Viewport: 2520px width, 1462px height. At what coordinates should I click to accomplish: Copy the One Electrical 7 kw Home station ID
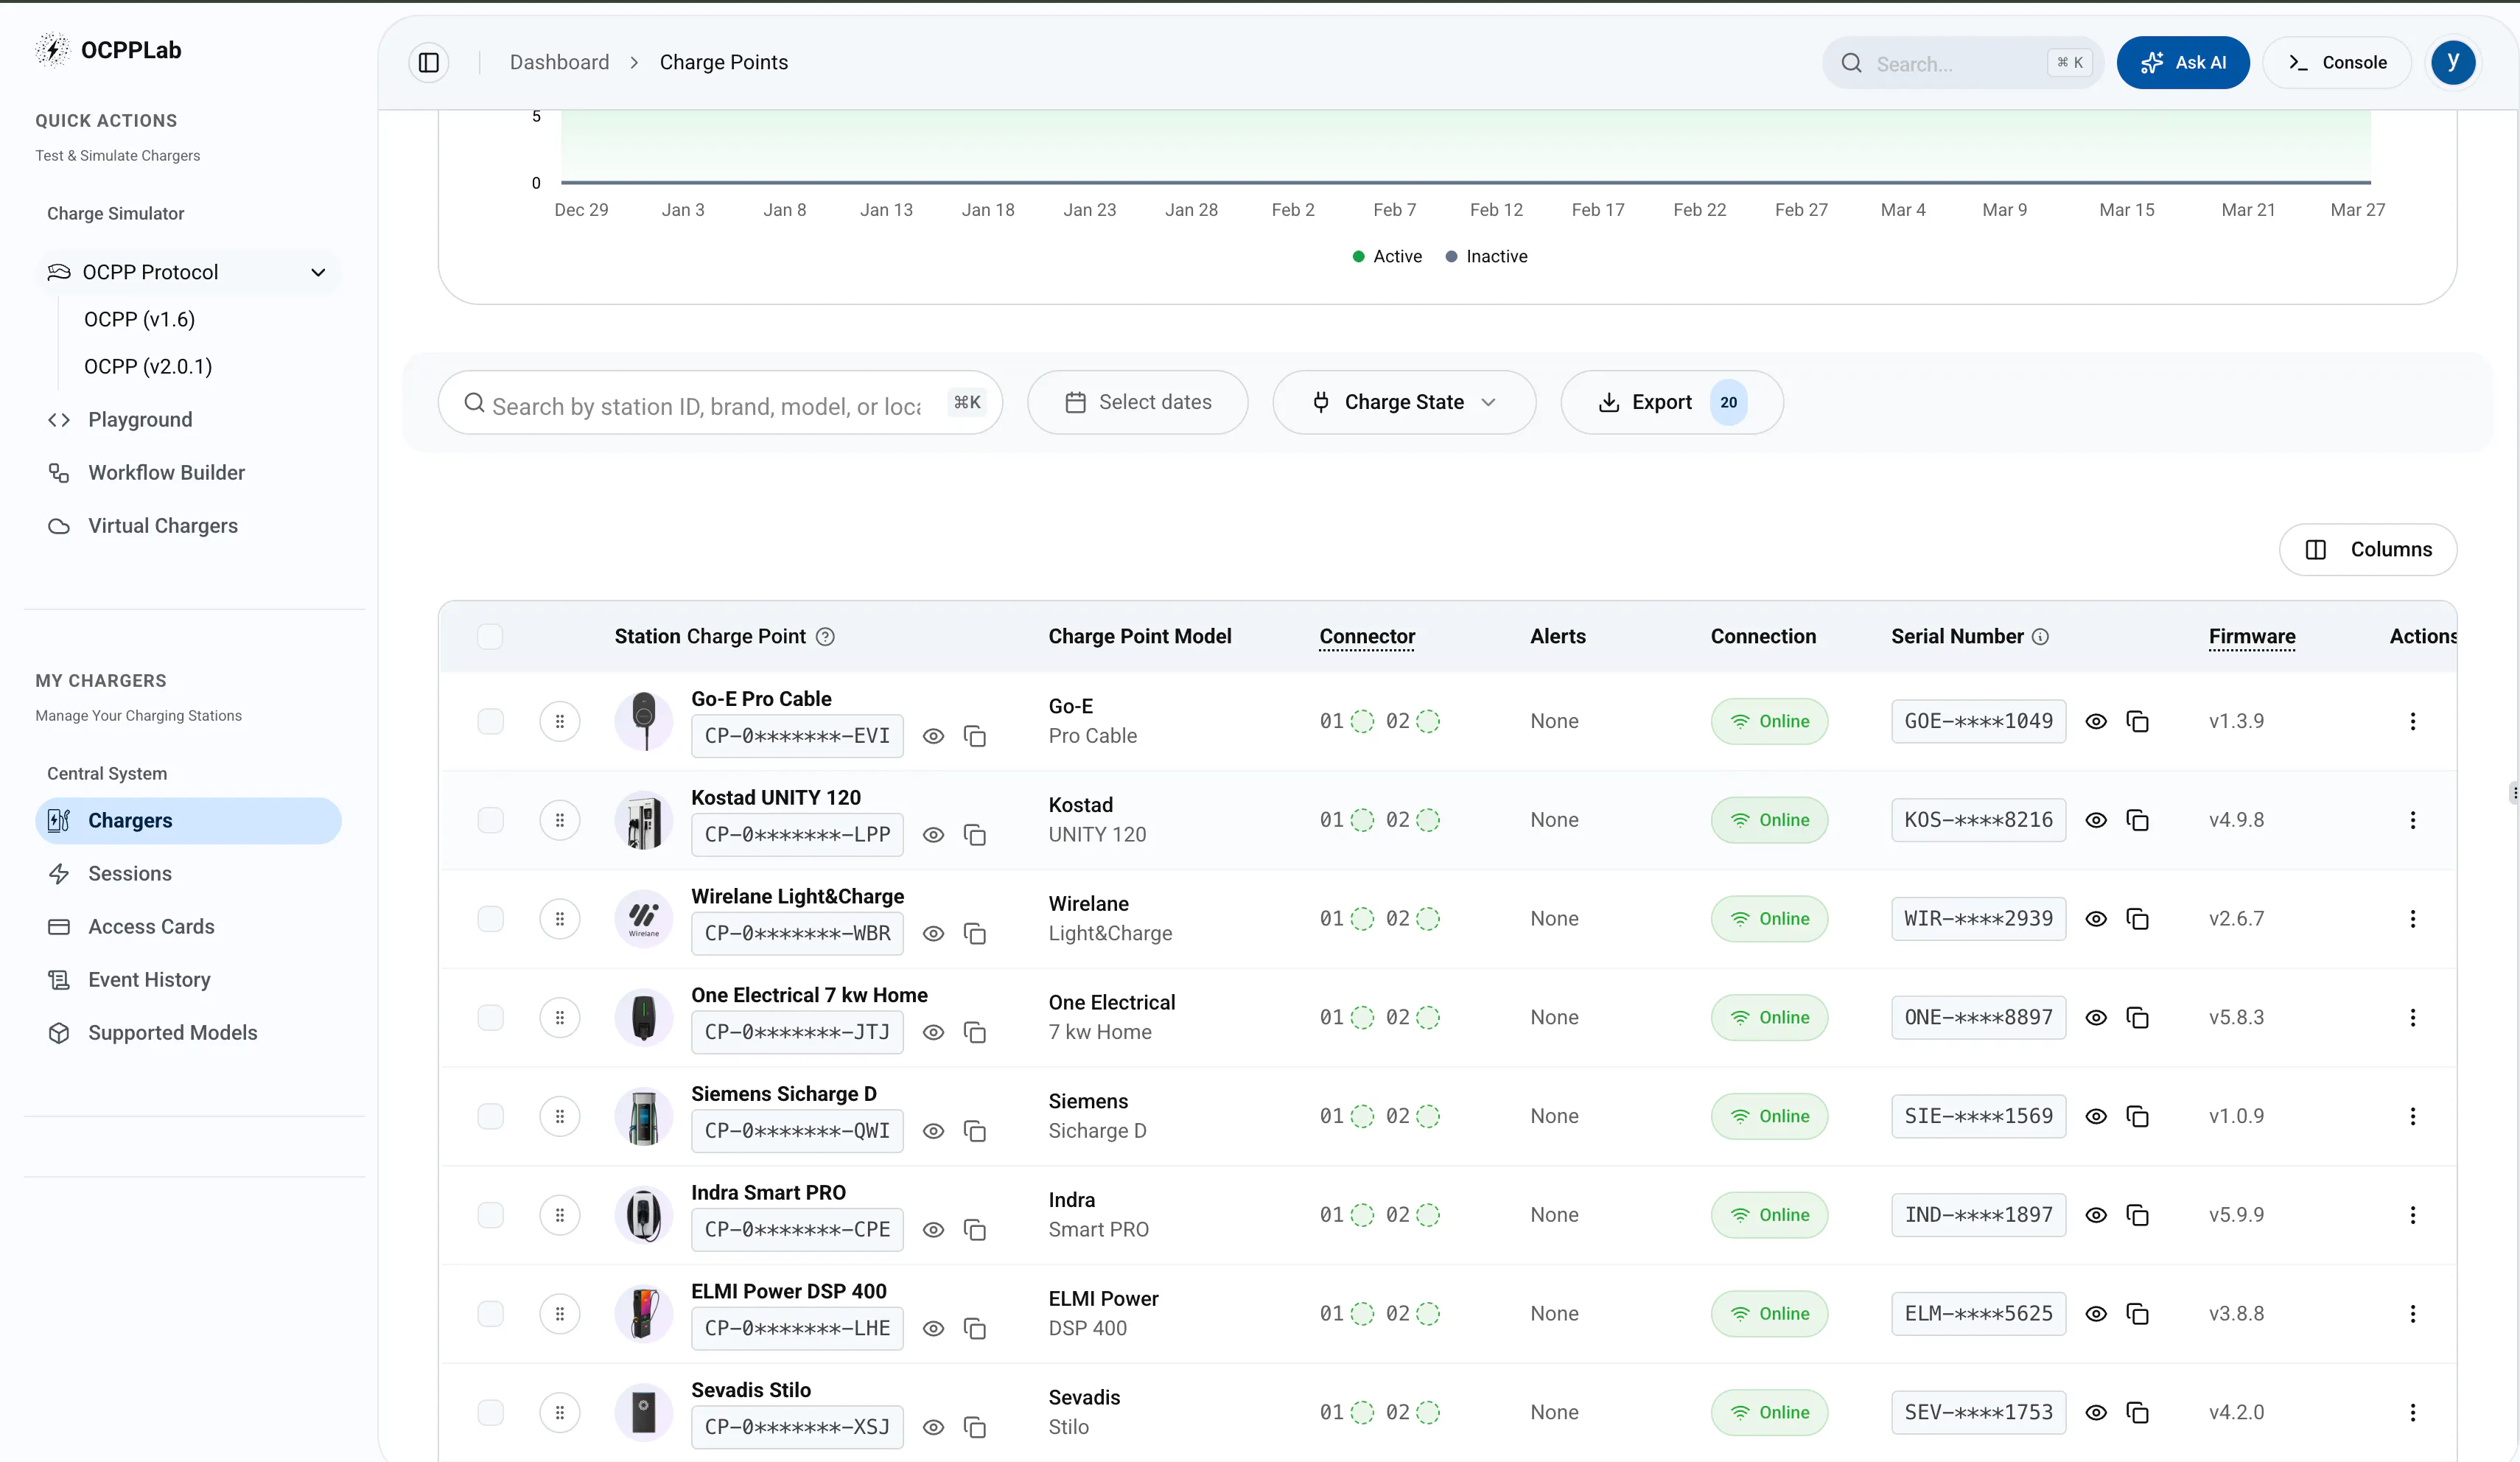[x=975, y=1032]
